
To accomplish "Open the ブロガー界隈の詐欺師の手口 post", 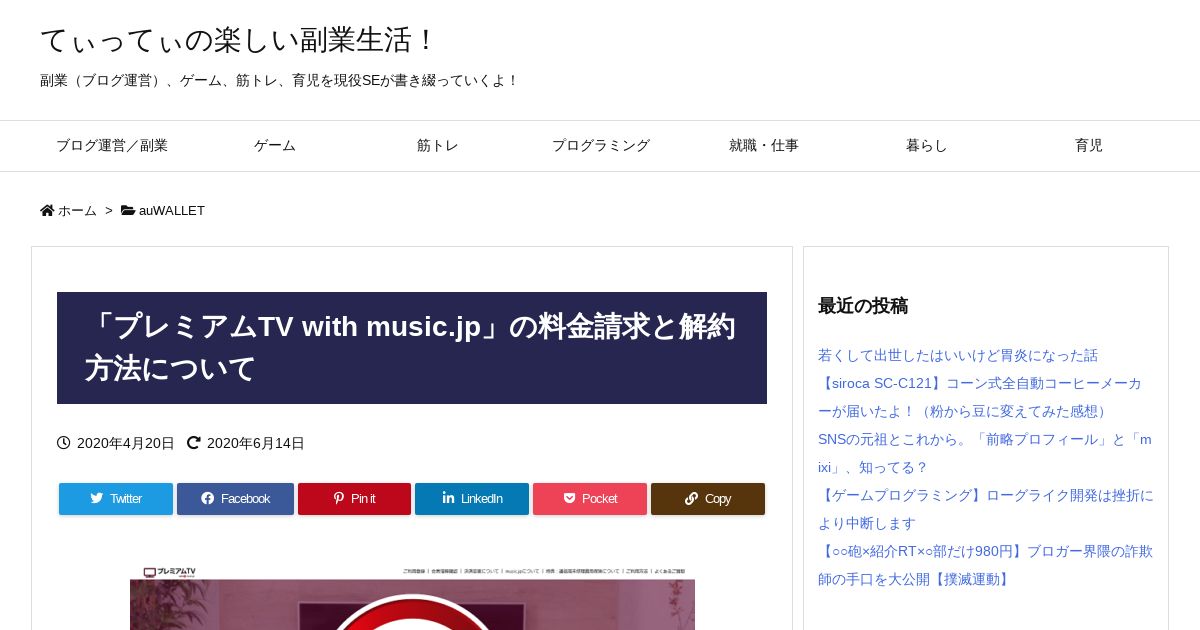I will click(x=986, y=565).
